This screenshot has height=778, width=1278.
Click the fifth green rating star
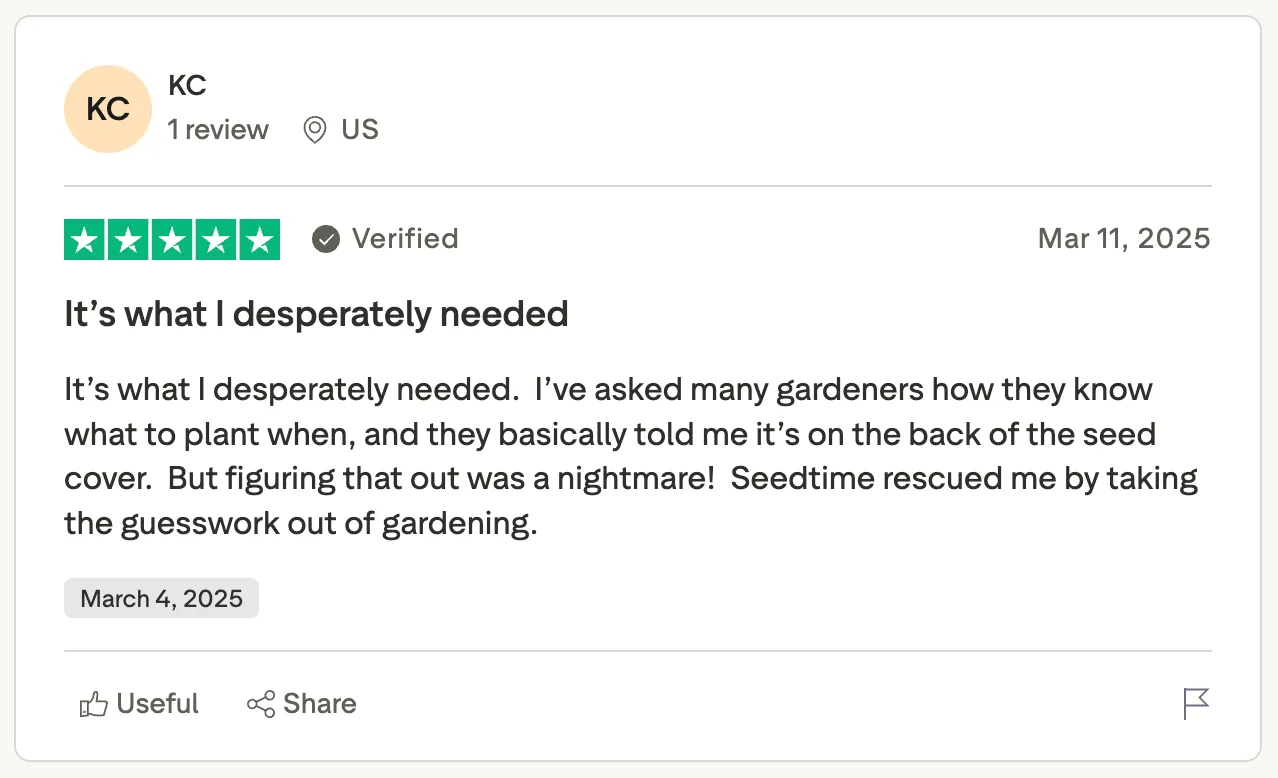coord(259,240)
